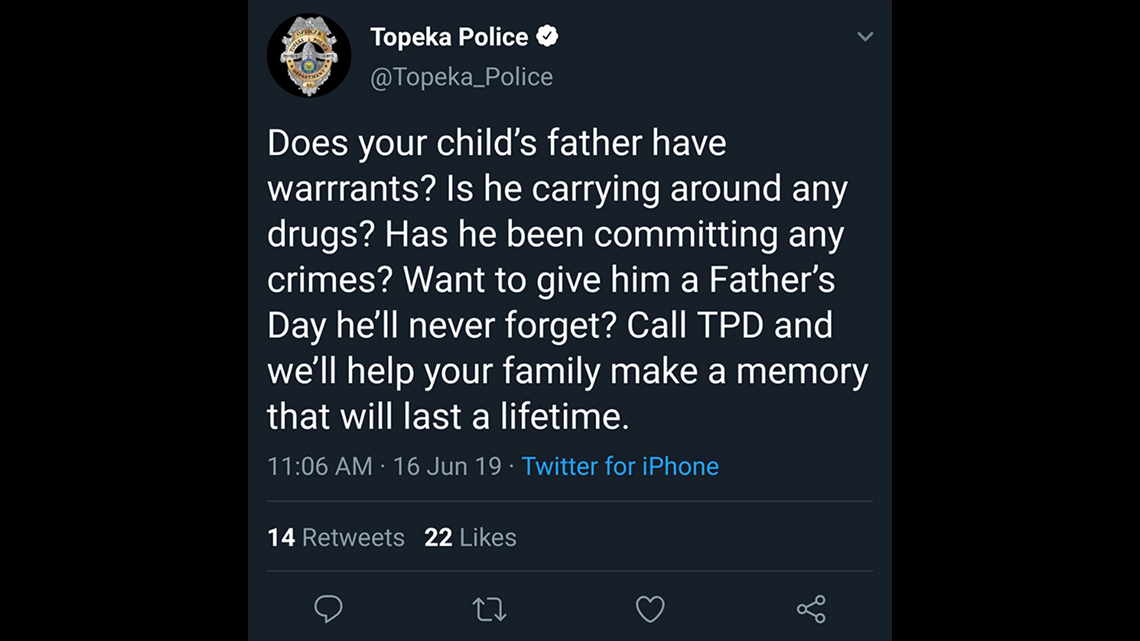This screenshot has height=641, width=1140.
Task: Open the Topeka Police display name
Action: click(449, 36)
